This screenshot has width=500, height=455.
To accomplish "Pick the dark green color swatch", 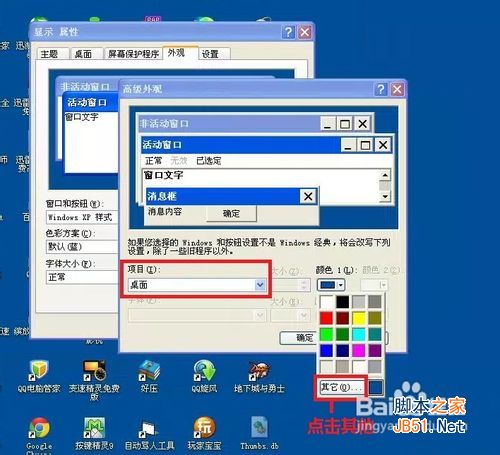I will point(343,334).
